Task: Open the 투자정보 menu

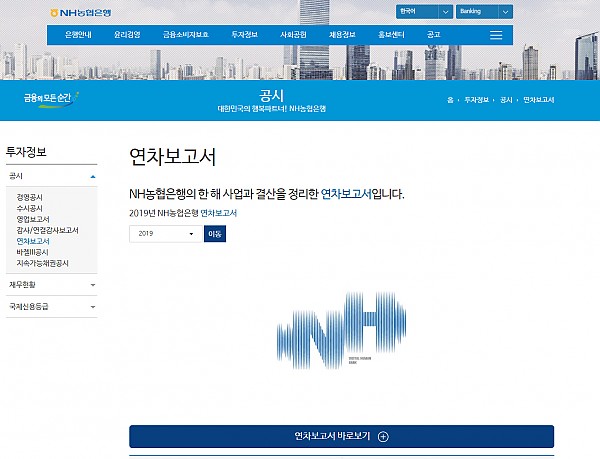Action: [x=245, y=35]
